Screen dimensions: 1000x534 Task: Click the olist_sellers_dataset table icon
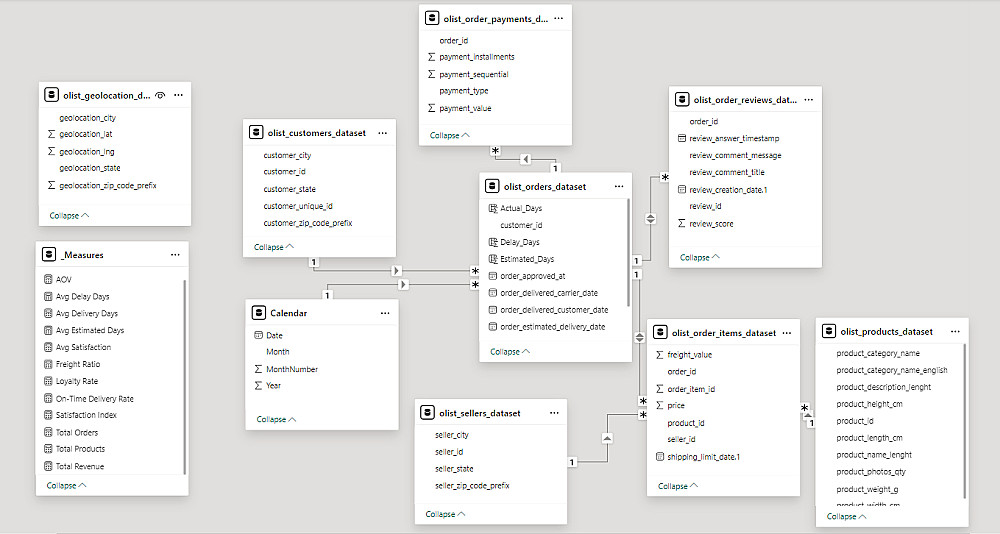pyautogui.click(x=429, y=413)
